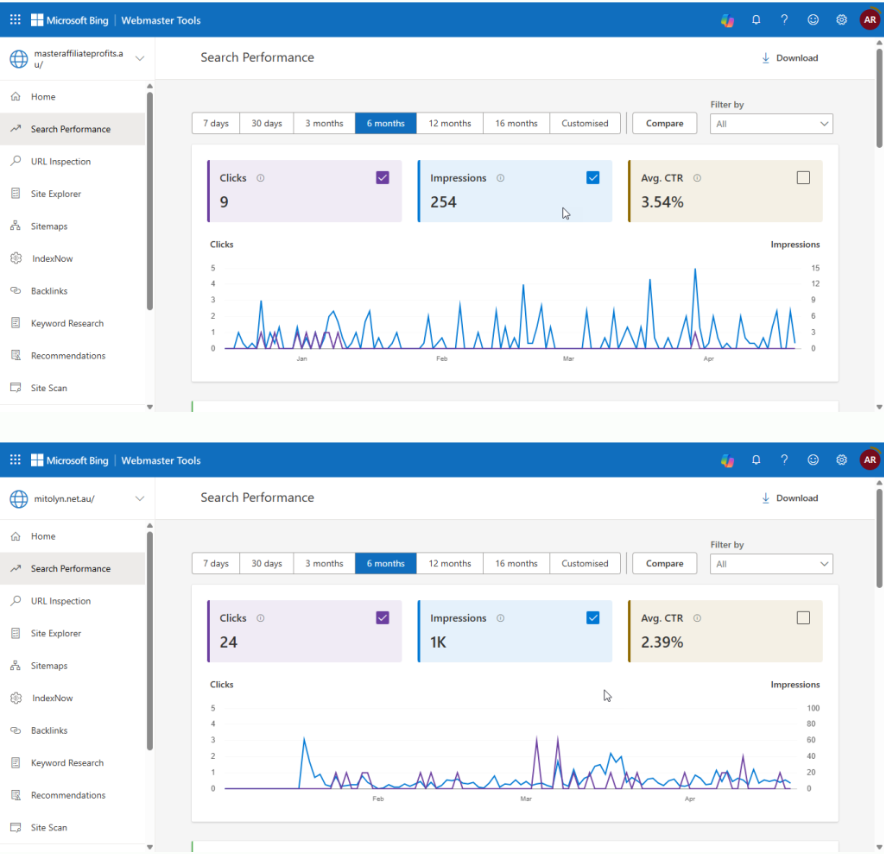The width and height of the screenshot is (884, 854).
Task: Click Compare button in the mitolyn report
Action: pos(665,564)
